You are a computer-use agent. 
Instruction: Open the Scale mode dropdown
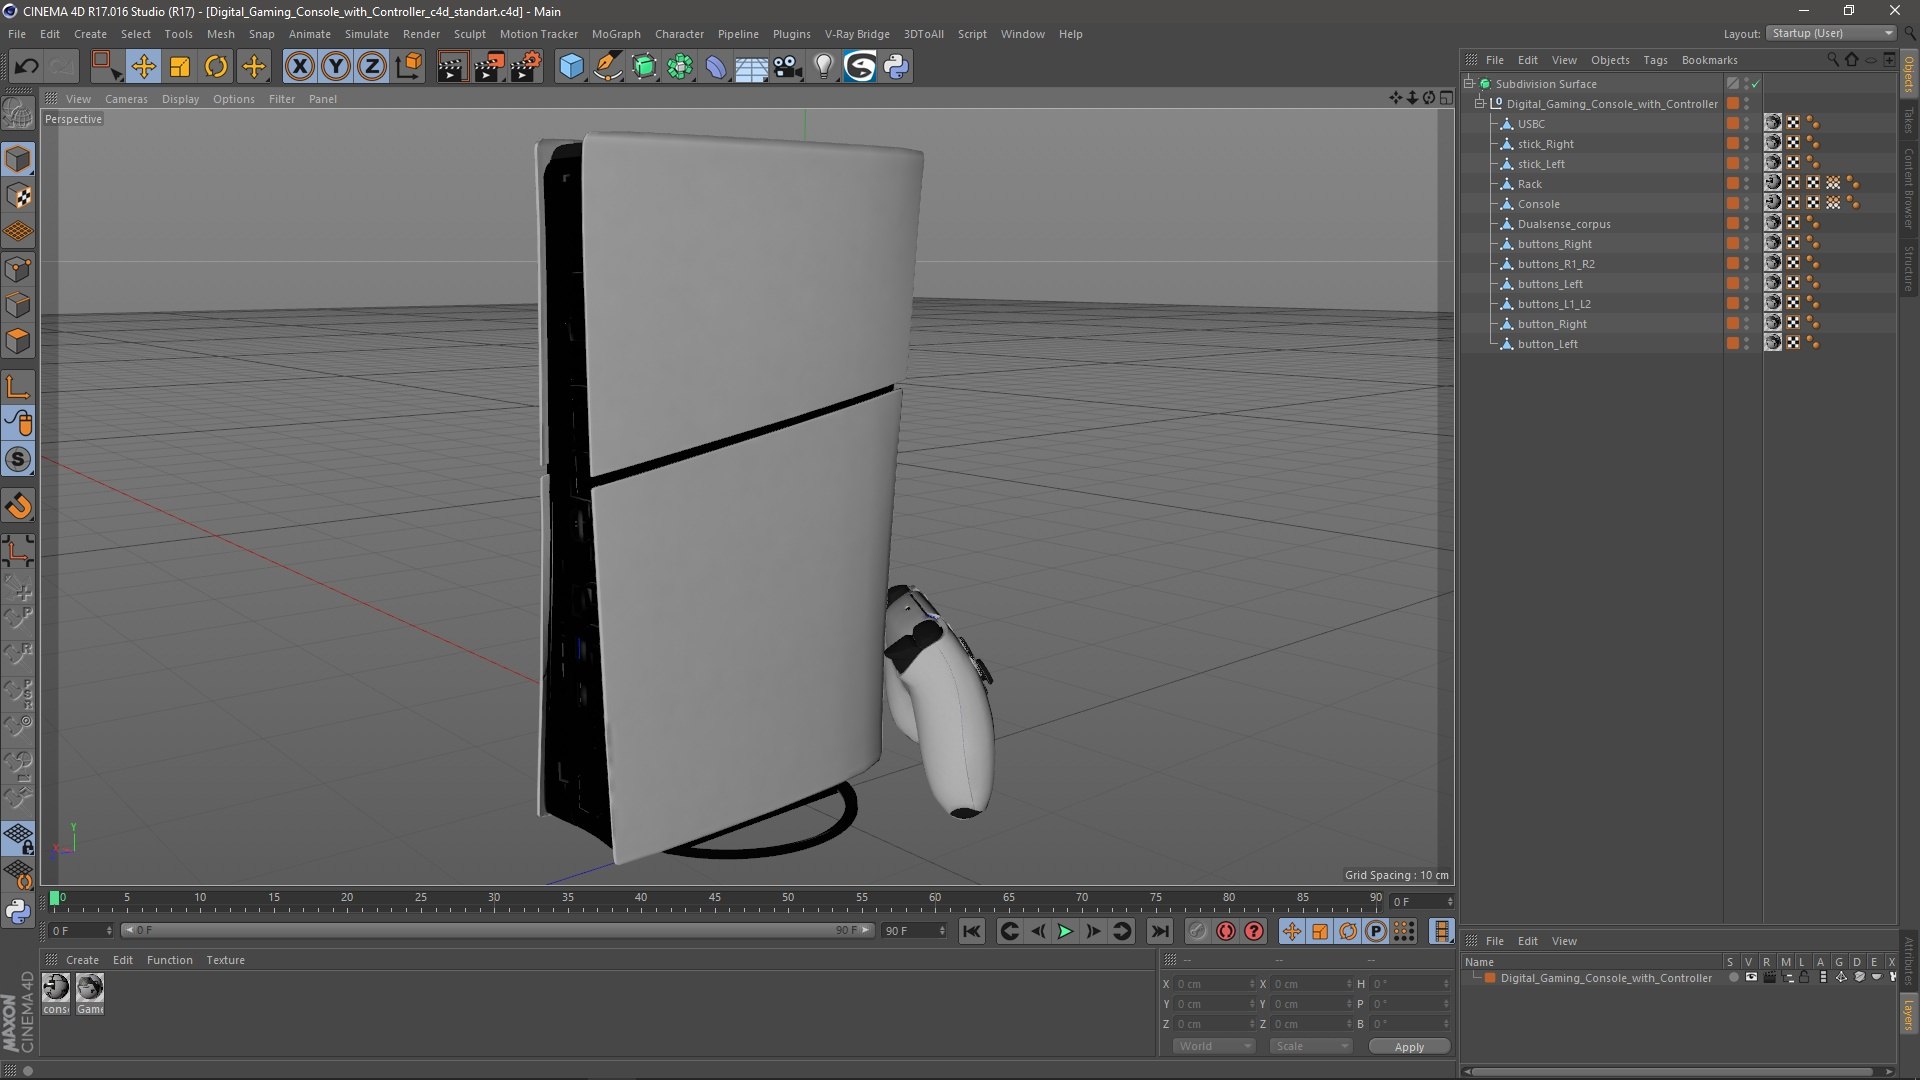pos(1311,1046)
